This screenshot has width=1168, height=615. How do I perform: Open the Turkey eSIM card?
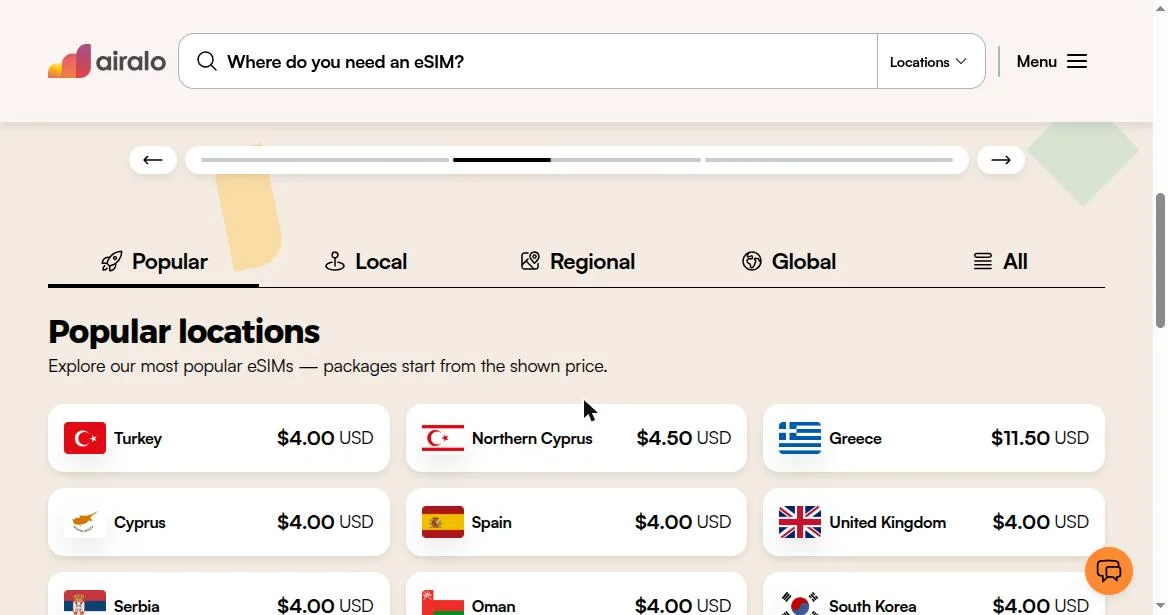coord(219,438)
